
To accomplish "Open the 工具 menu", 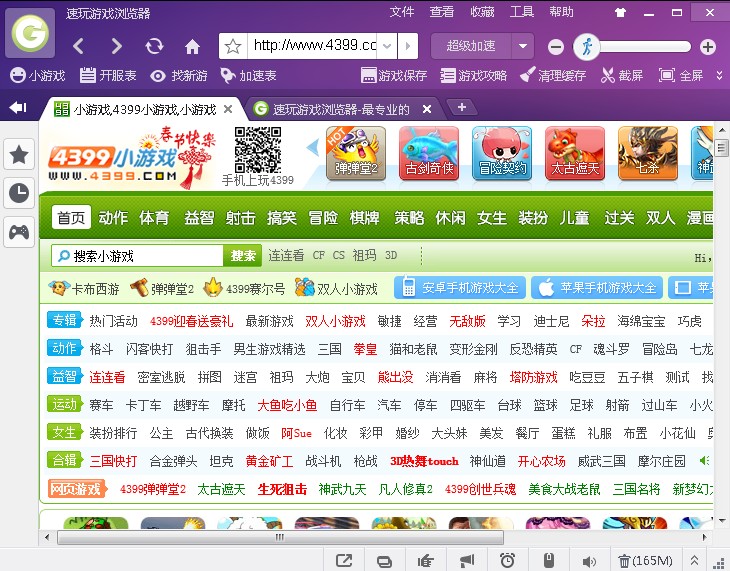I will 522,12.
